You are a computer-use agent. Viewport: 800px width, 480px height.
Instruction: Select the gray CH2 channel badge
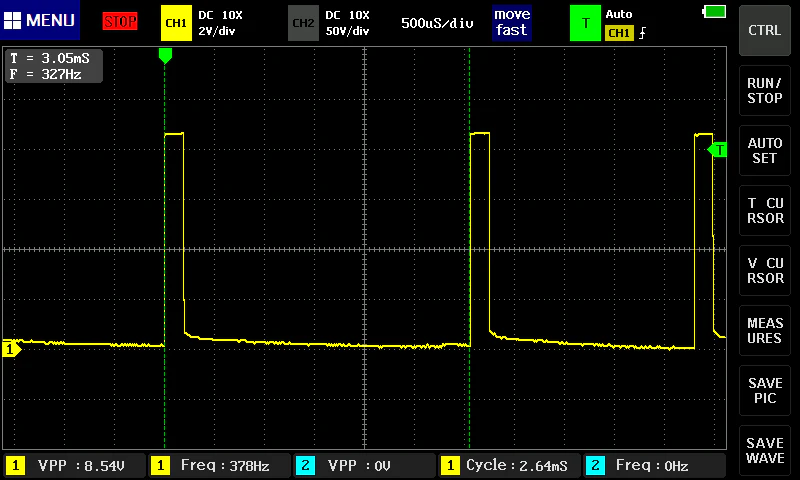point(303,23)
